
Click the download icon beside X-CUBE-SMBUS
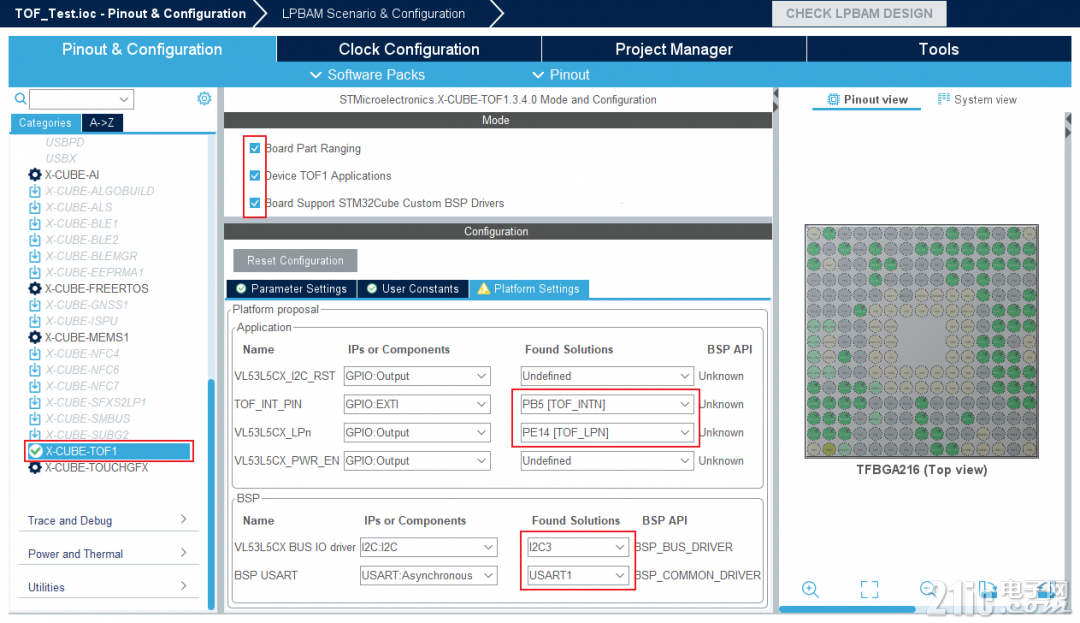(34, 419)
